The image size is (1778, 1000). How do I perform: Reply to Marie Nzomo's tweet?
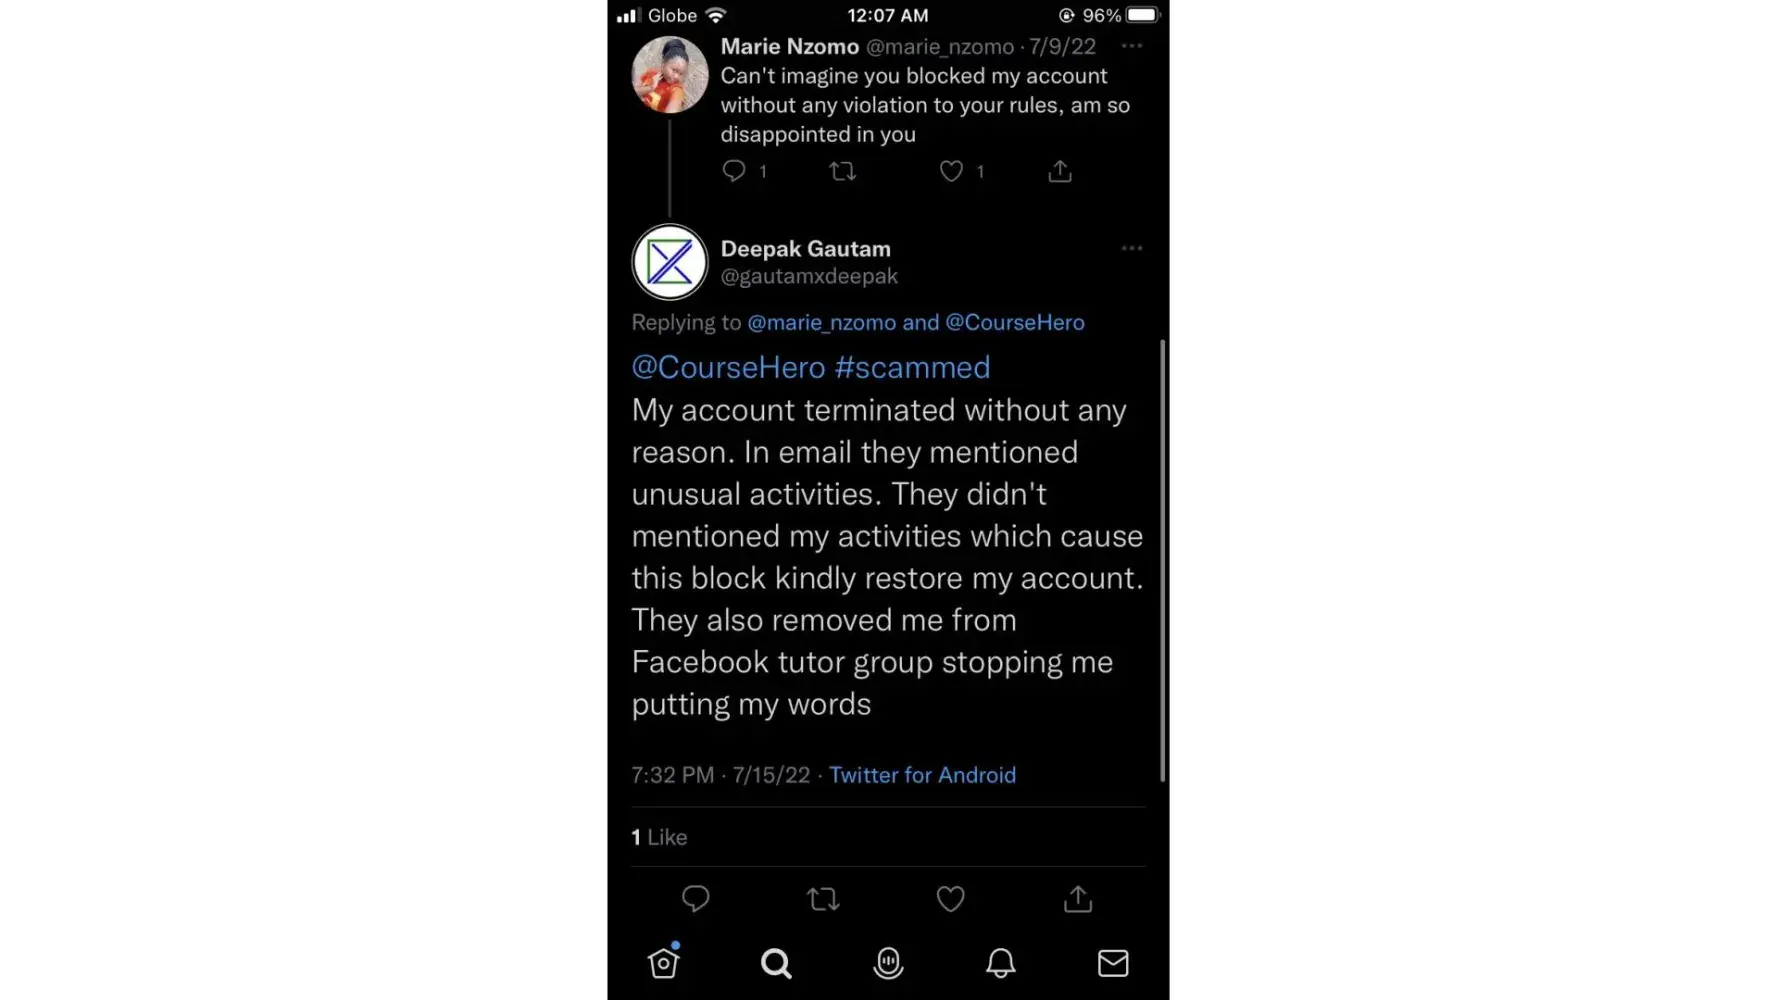click(734, 171)
